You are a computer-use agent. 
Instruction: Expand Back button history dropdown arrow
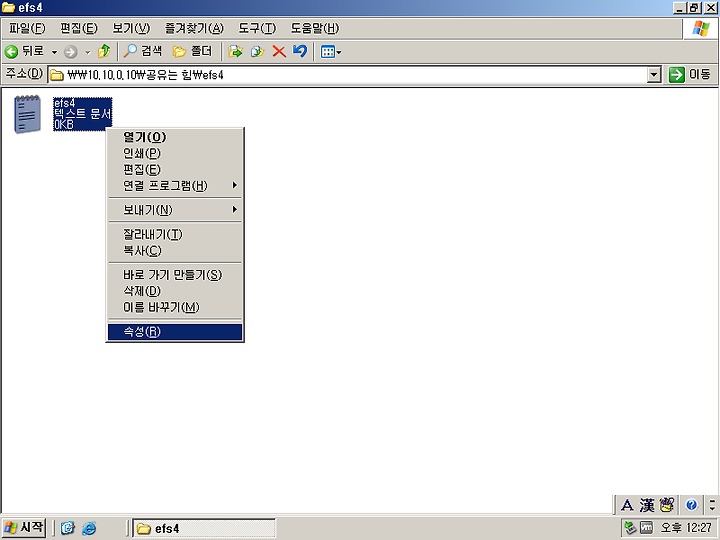click(x=54, y=52)
